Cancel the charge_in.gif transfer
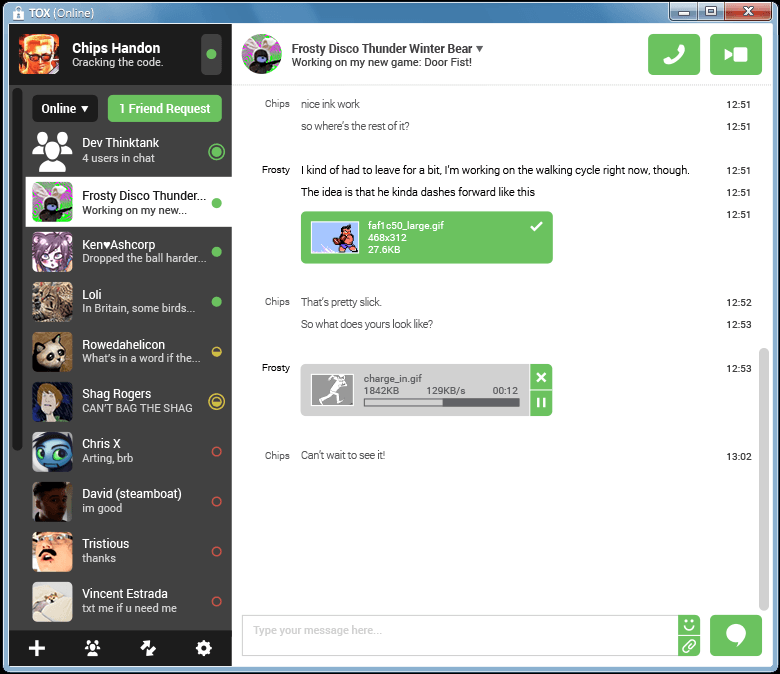This screenshot has height=674, width=780. (x=541, y=377)
